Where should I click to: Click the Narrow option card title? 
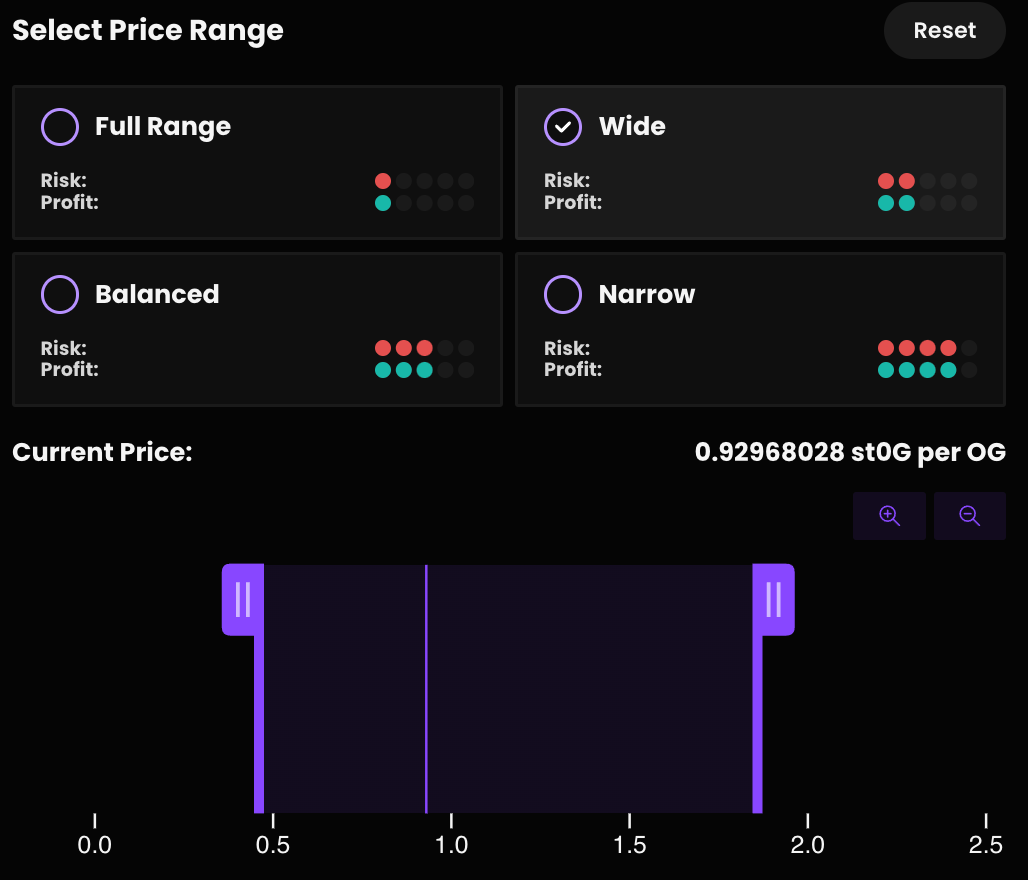[x=647, y=295]
